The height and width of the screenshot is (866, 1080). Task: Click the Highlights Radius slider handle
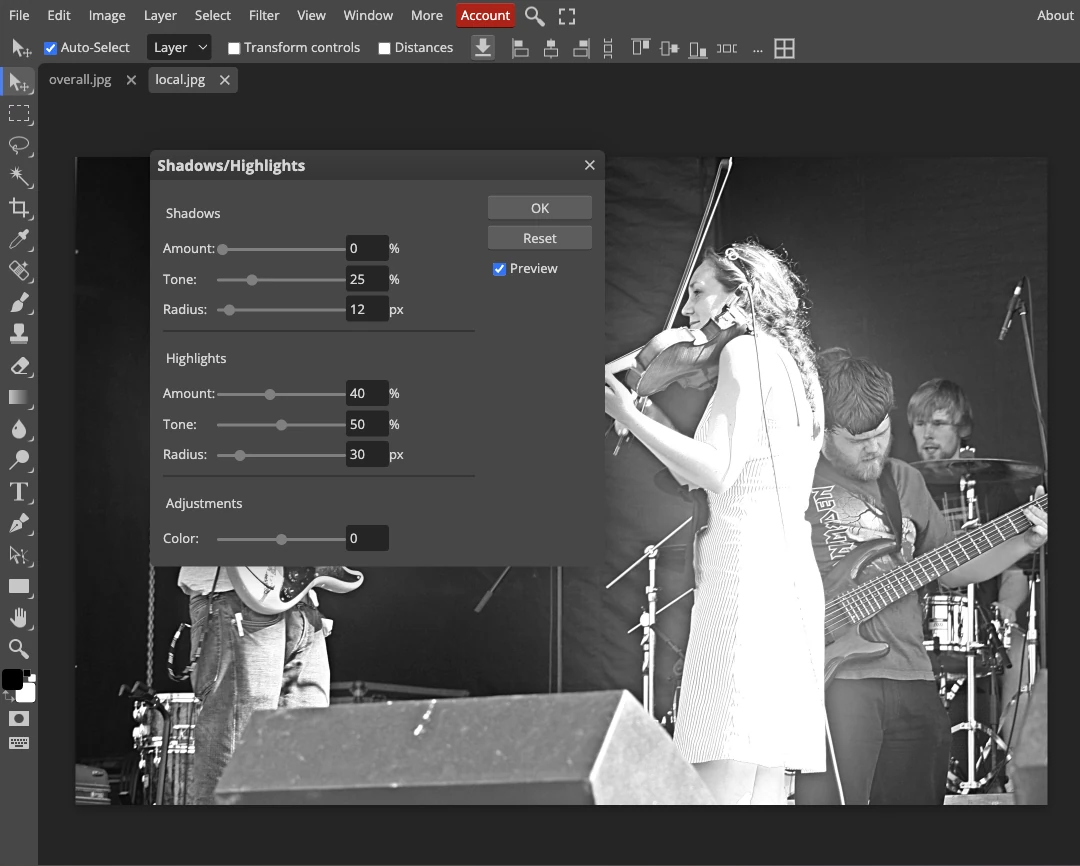click(240, 455)
